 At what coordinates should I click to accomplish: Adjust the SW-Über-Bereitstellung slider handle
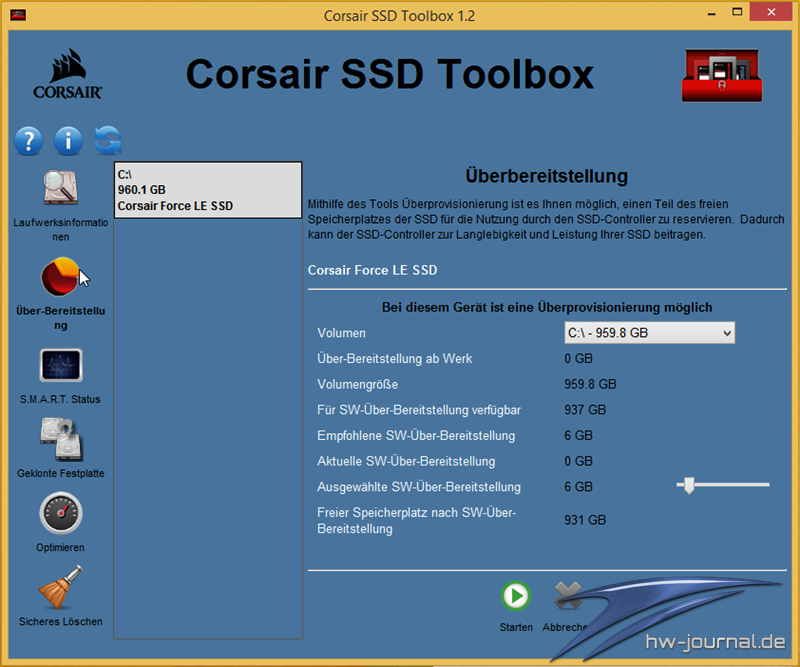click(689, 485)
